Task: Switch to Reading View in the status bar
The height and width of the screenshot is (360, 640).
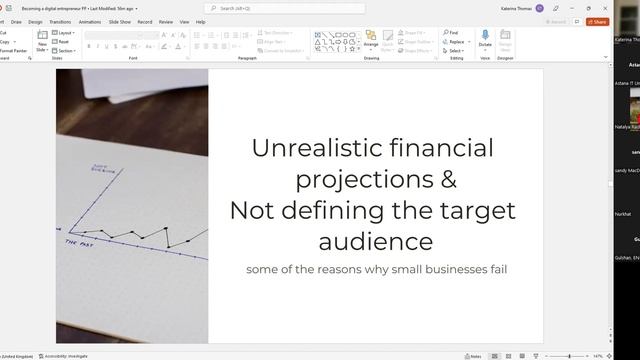Action: 522,356
